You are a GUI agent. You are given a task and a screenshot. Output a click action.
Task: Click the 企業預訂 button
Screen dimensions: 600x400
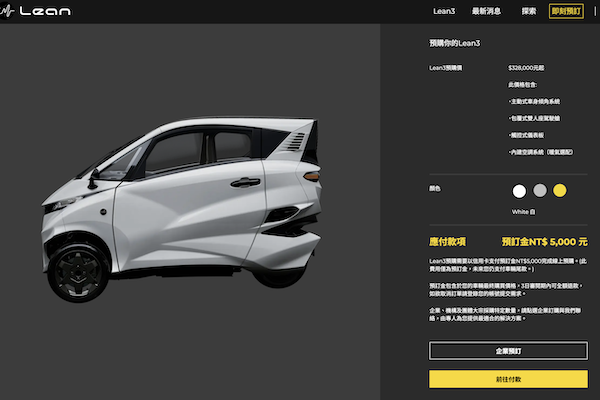(508, 351)
